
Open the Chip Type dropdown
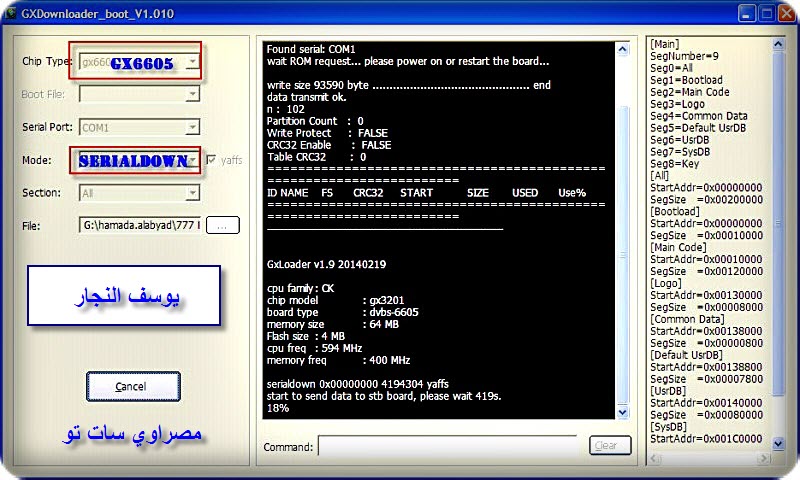pyautogui.click(x=192, y=62)
